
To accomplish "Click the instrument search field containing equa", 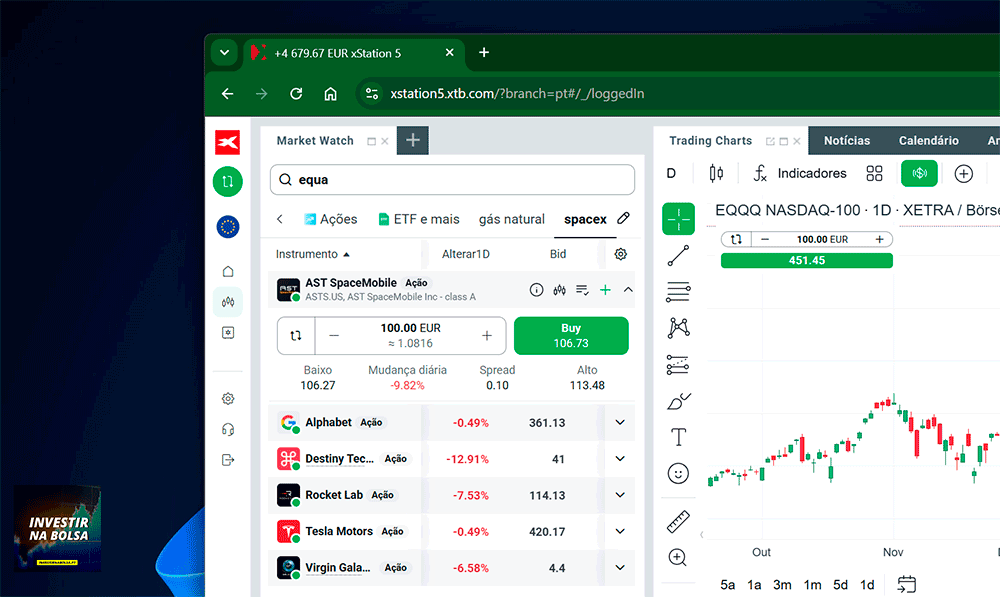I will click(x=452, y=180).
